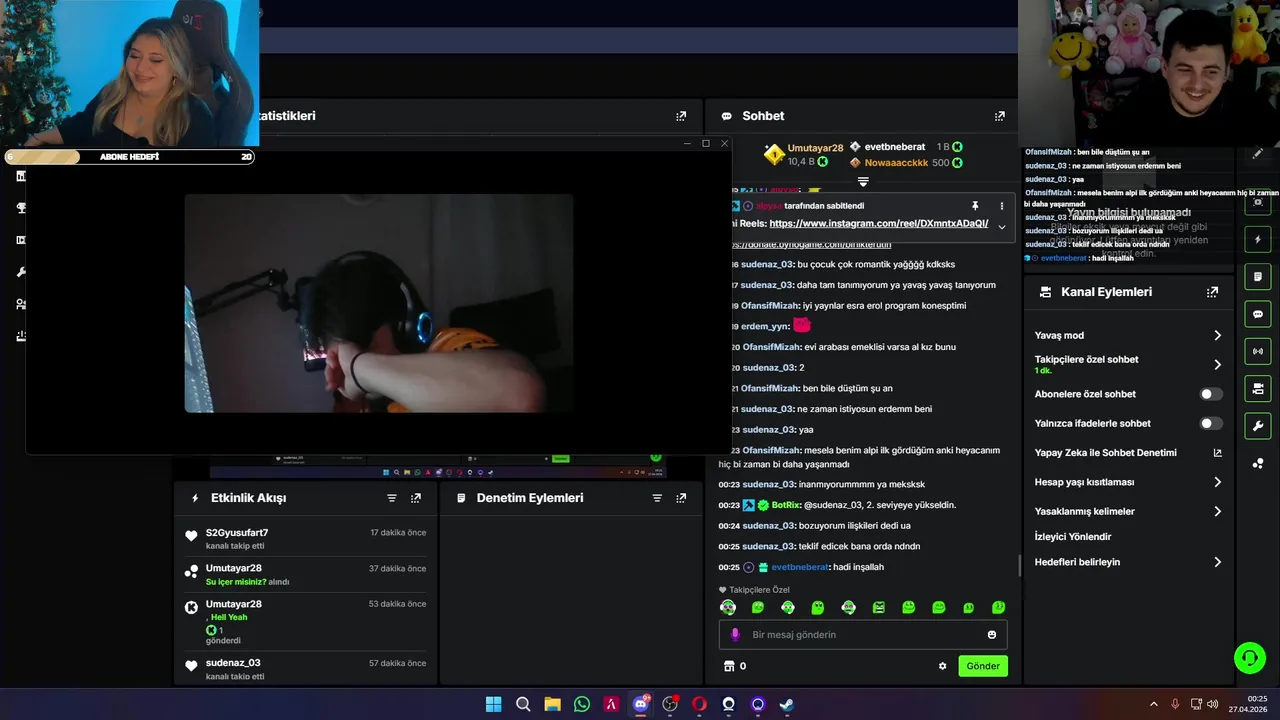Open File Explorer from taskbar
Screen dimensions: 1280x720
552,704
